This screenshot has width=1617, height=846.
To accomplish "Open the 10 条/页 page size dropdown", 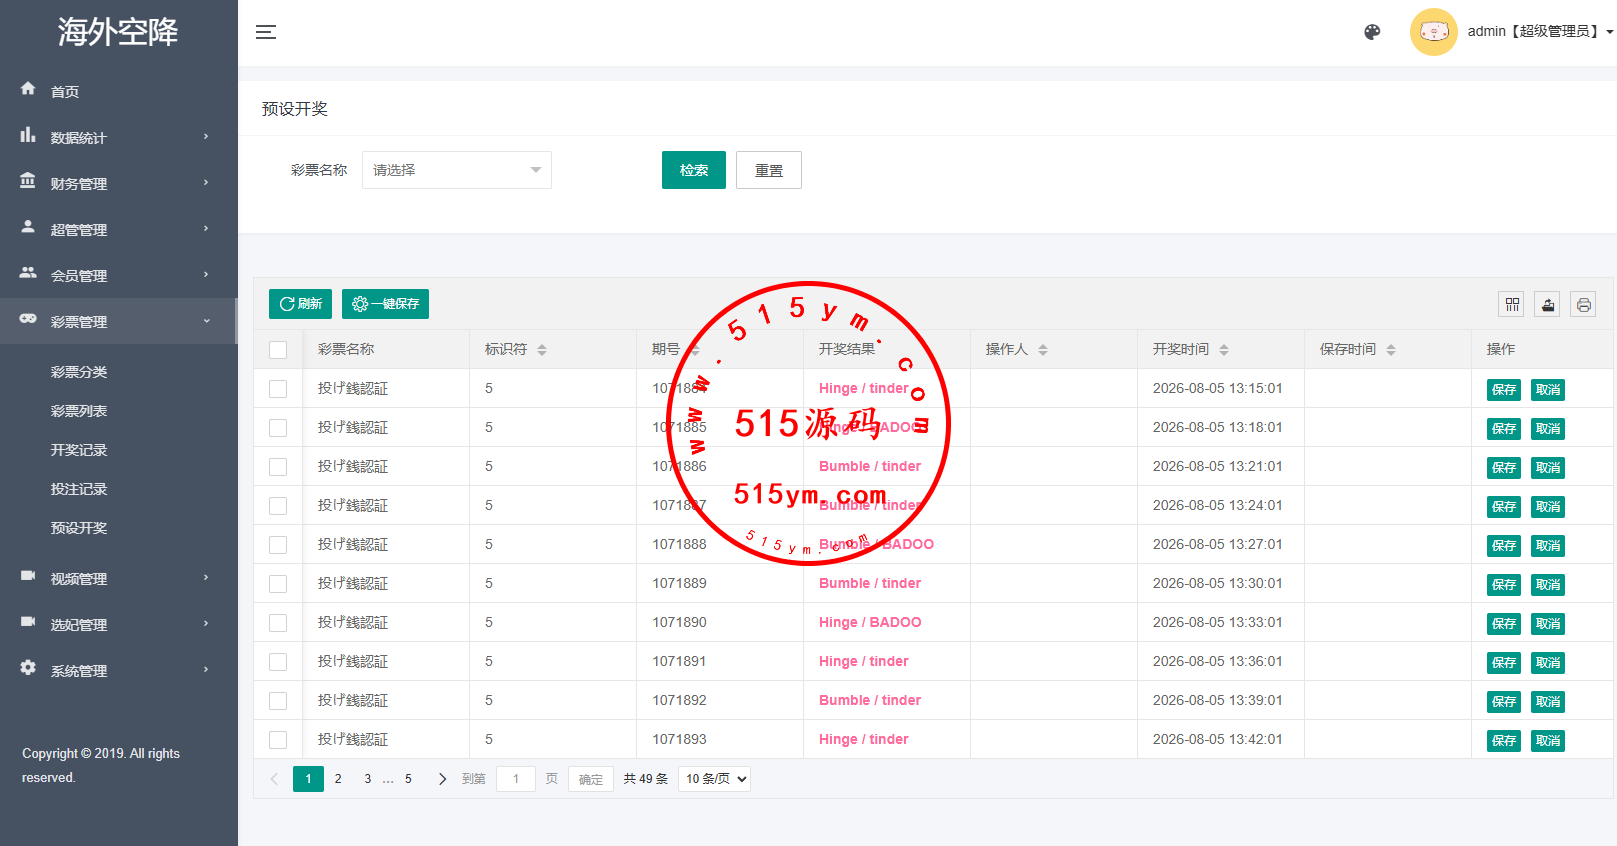I will pos(714,779).
